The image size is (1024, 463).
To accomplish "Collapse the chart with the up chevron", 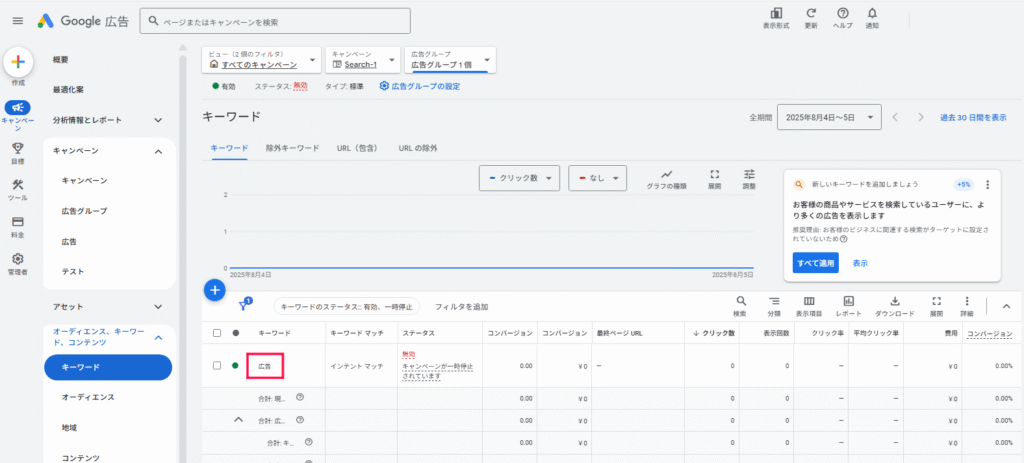I will pos(1006,306).
